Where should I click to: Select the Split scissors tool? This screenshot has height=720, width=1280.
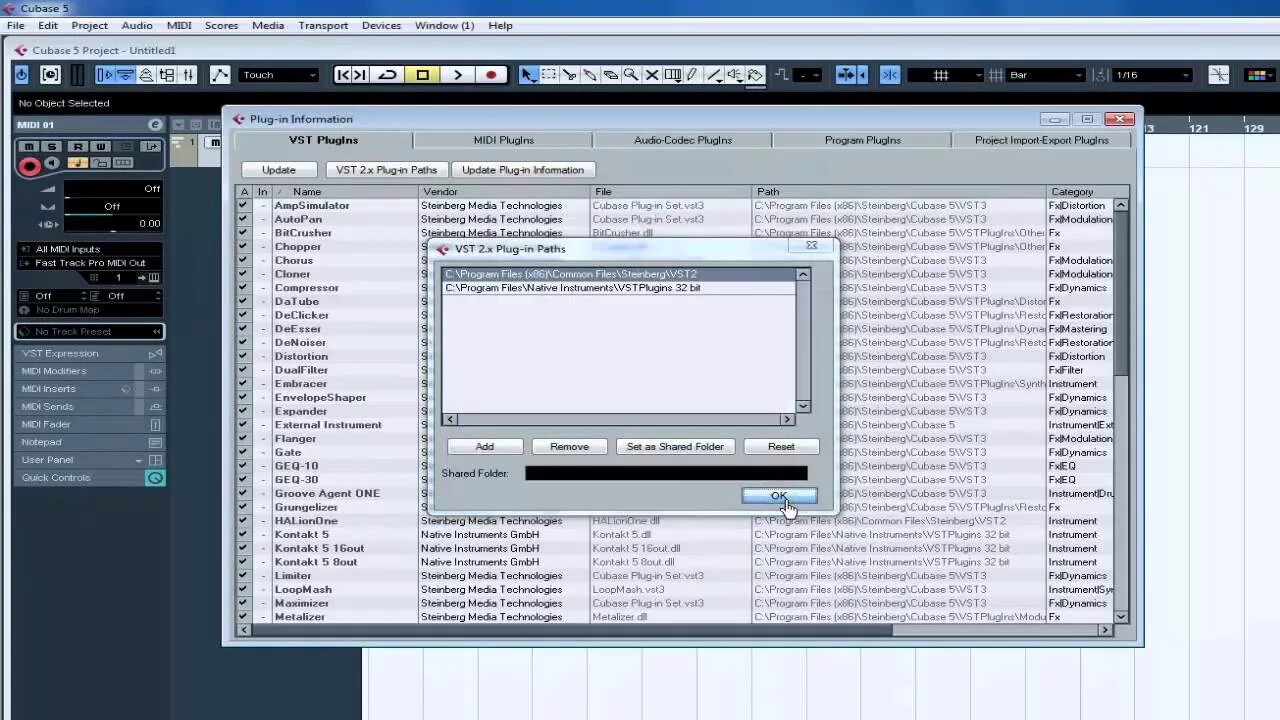pyautogui.click(x=570, y=75)
